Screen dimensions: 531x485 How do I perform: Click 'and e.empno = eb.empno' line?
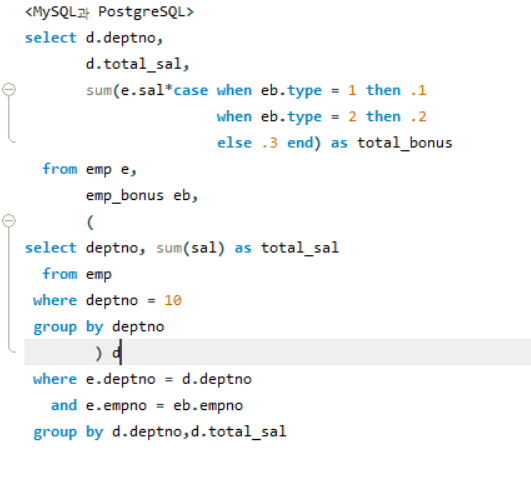click(x=147, y=406)
